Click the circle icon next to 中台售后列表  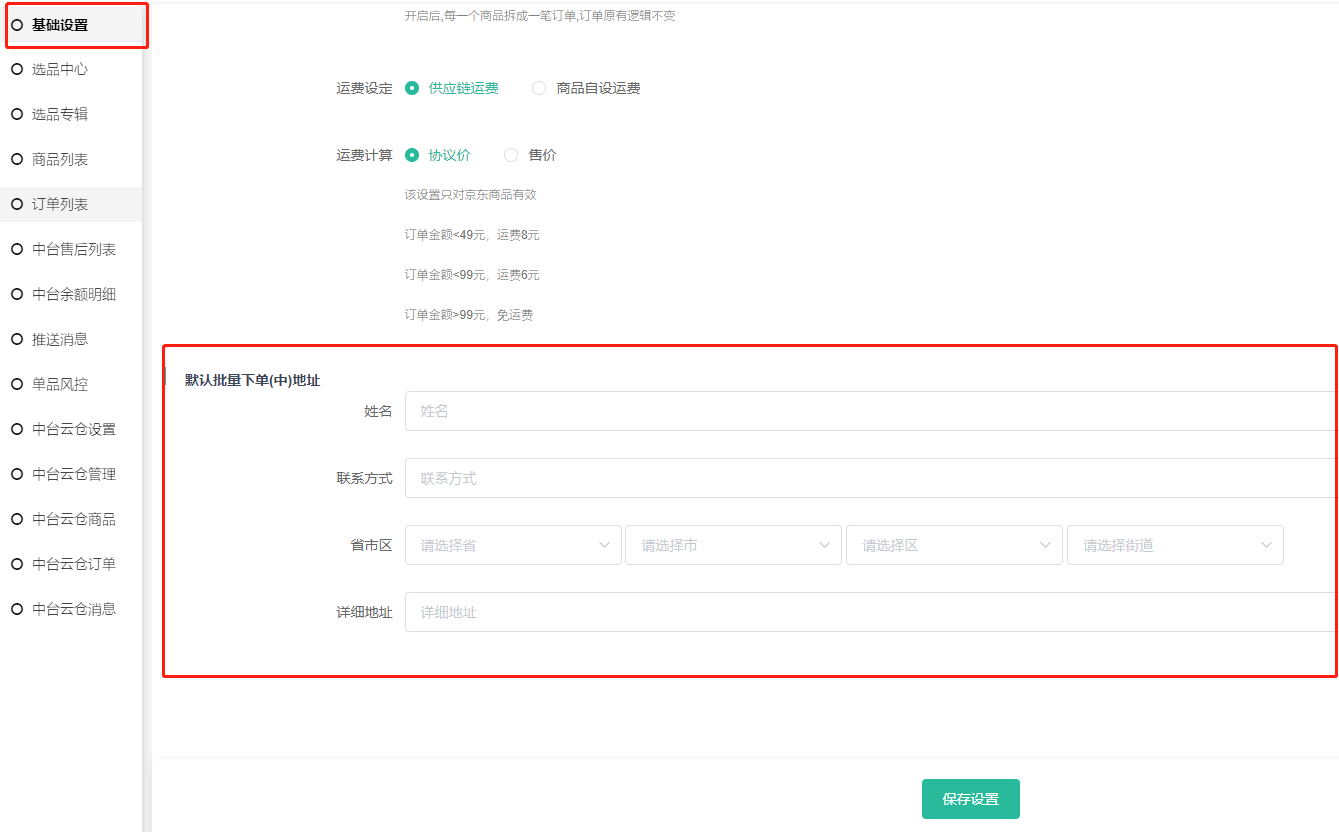(17, 249)
